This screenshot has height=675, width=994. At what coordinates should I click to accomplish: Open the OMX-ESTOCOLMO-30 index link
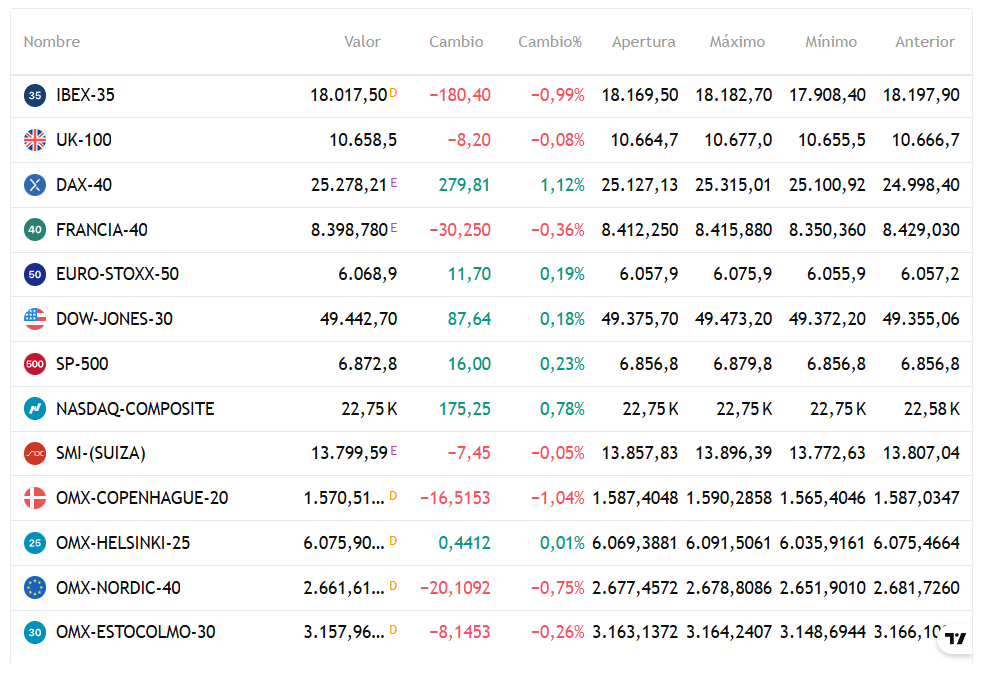point(136,632)
